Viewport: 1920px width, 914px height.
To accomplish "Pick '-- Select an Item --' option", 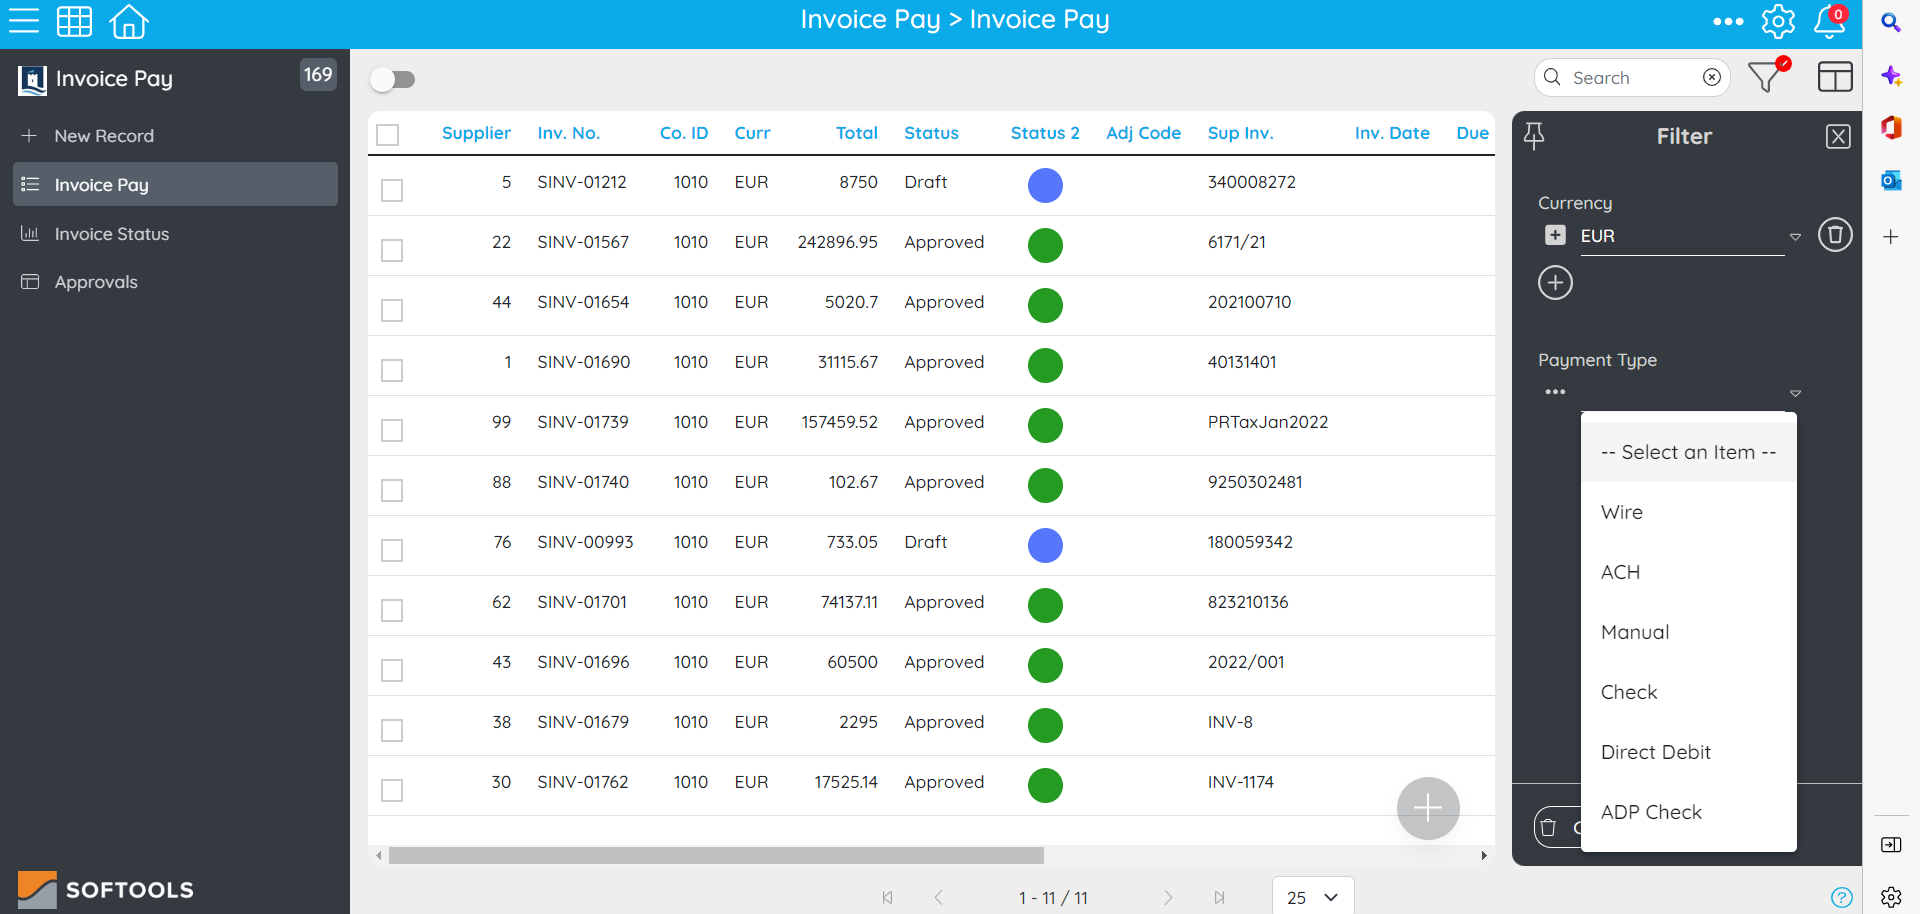I will pyautogui.click(x=1689, y=452).
